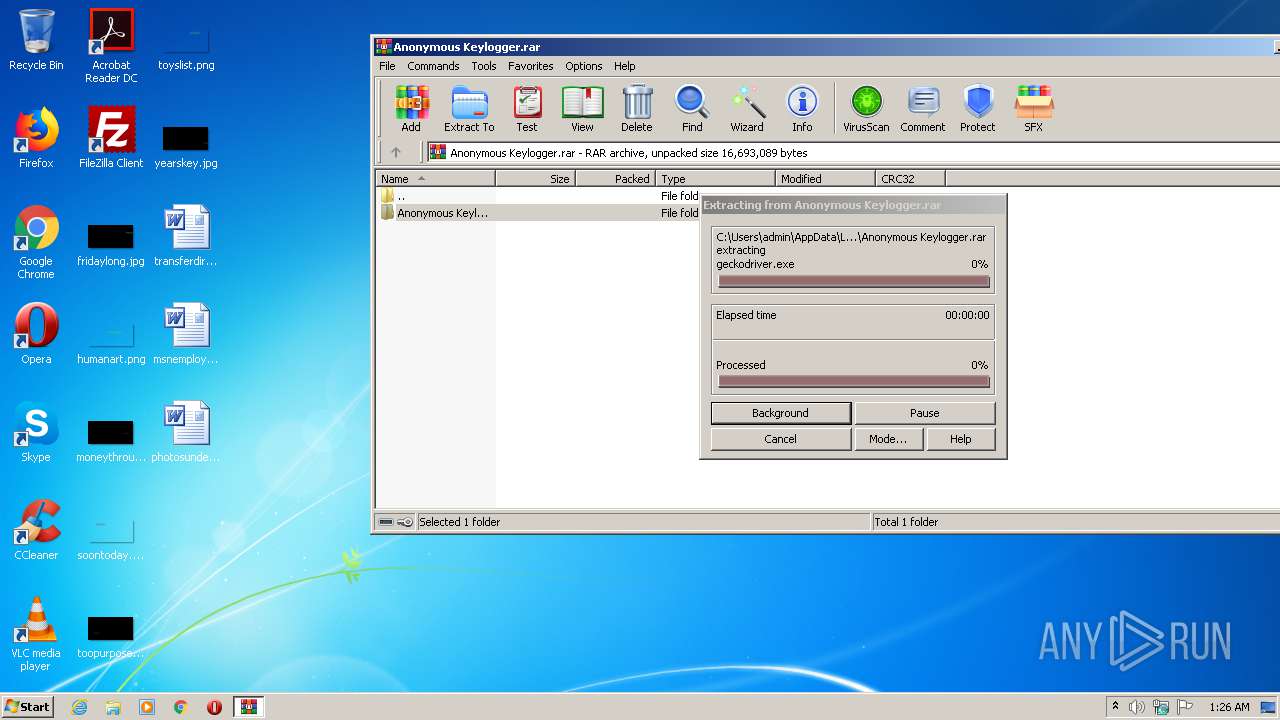Viewport: 1280px width, 720px height.
Task: Select photosunde Word document icon
Action: click(x=186, y=432)
